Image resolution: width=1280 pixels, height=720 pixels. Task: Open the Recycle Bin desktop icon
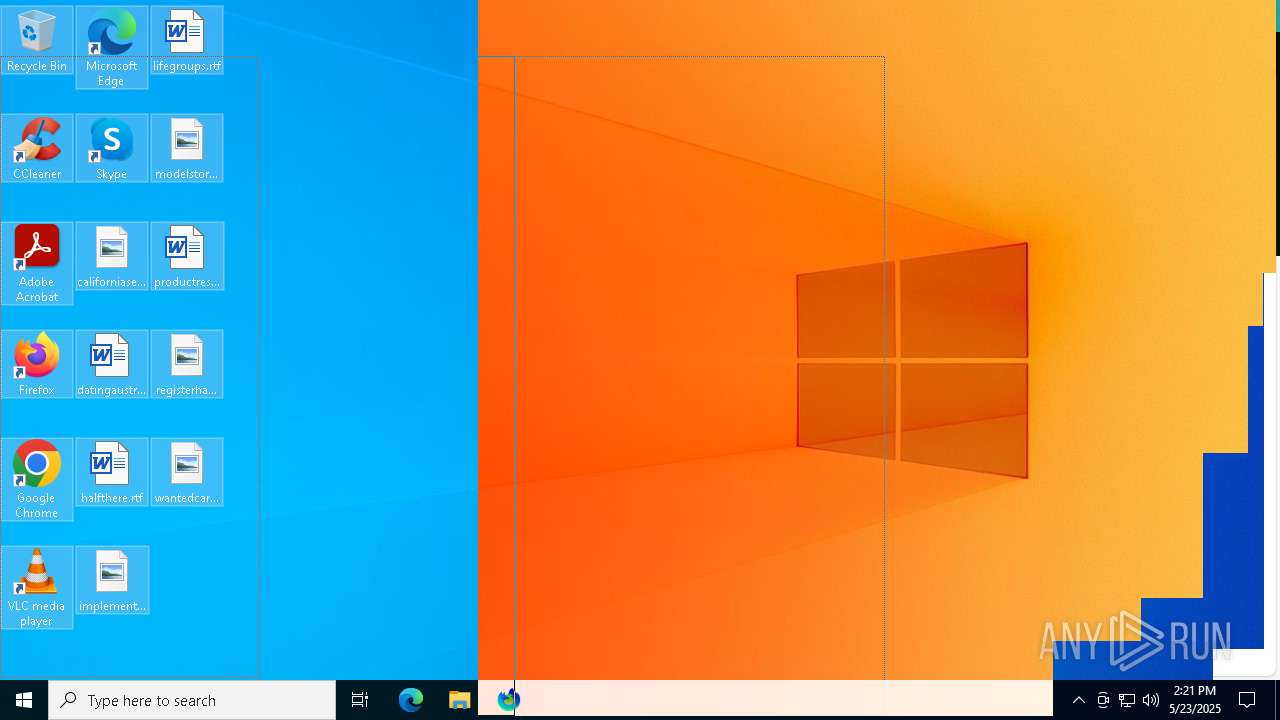click(37, 40)
